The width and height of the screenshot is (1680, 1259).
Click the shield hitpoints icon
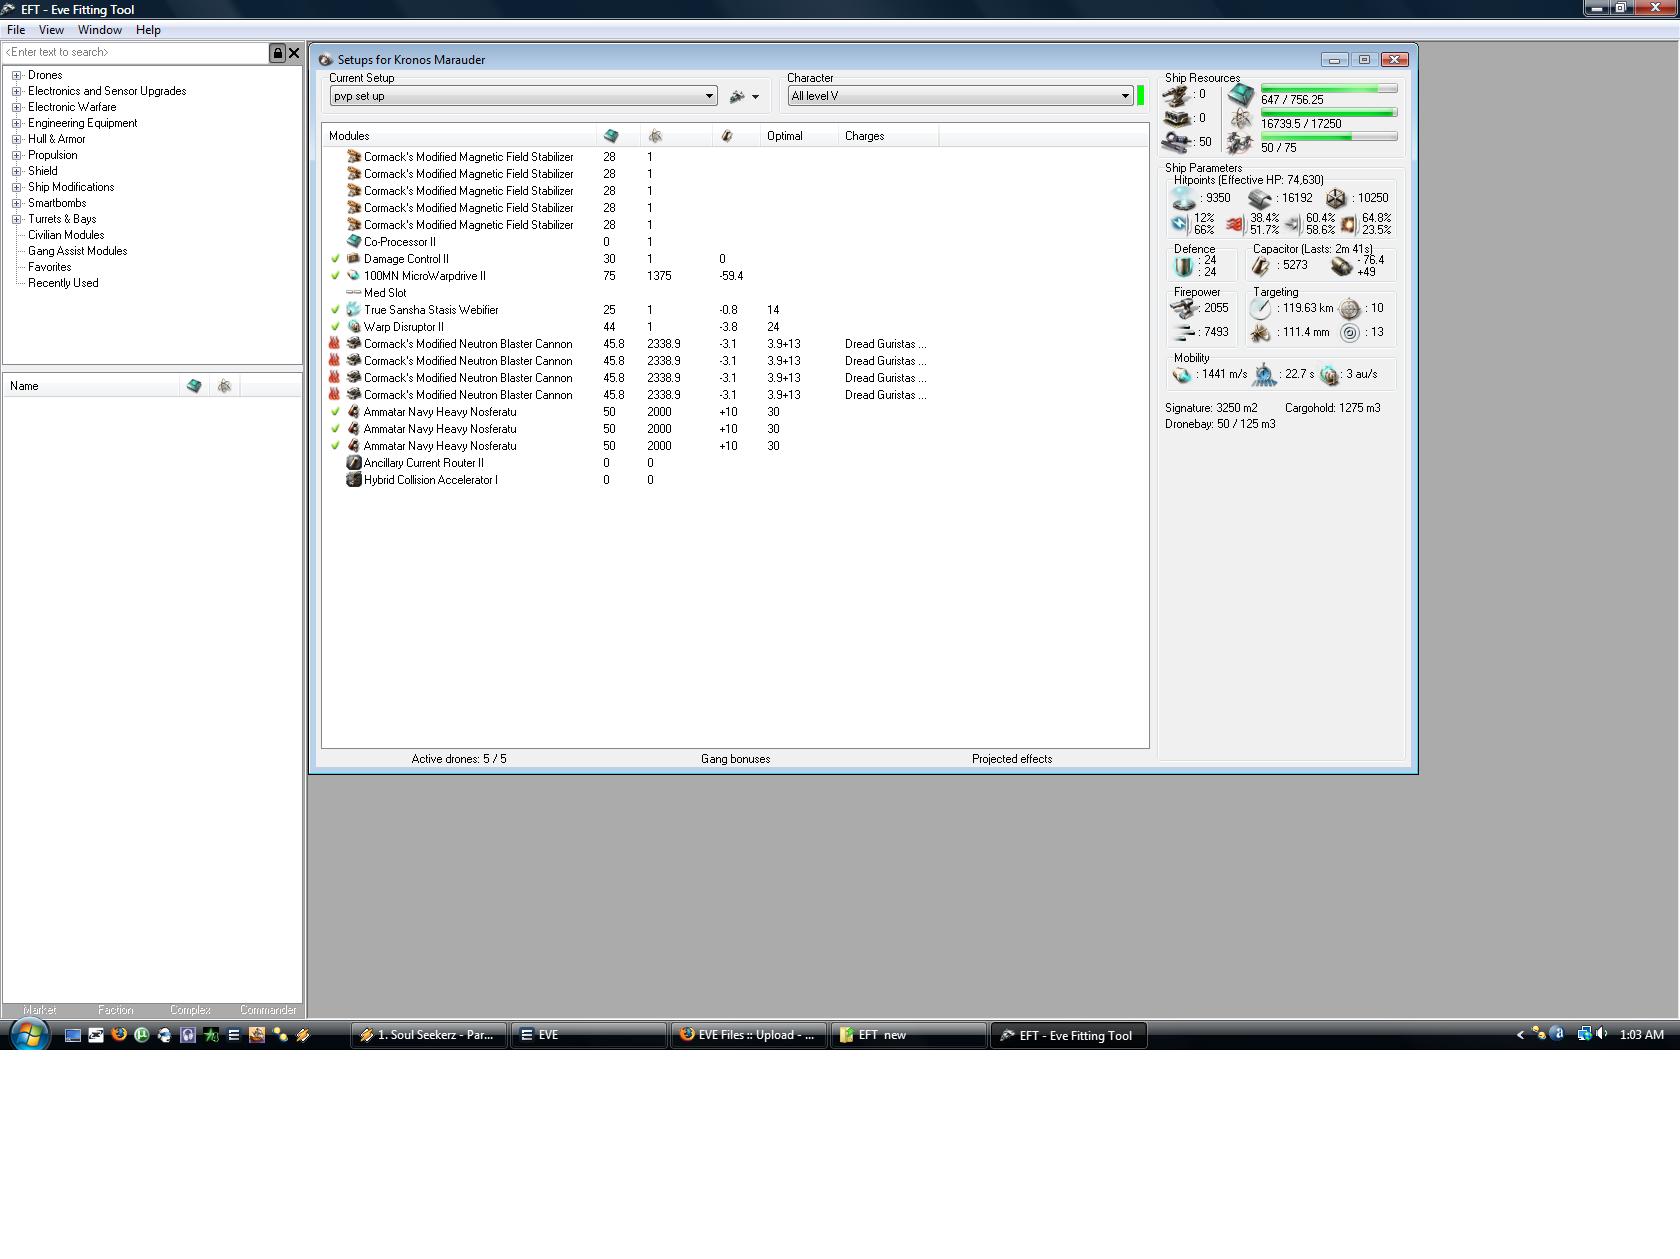click(x=1184, y=199)
